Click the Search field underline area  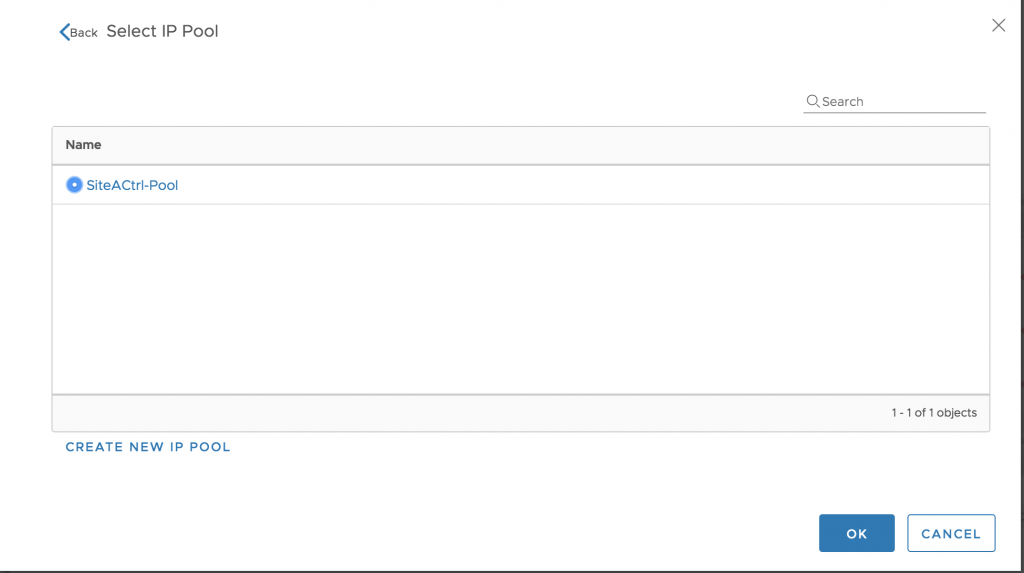pyautogui.click(x=894, y=112)
